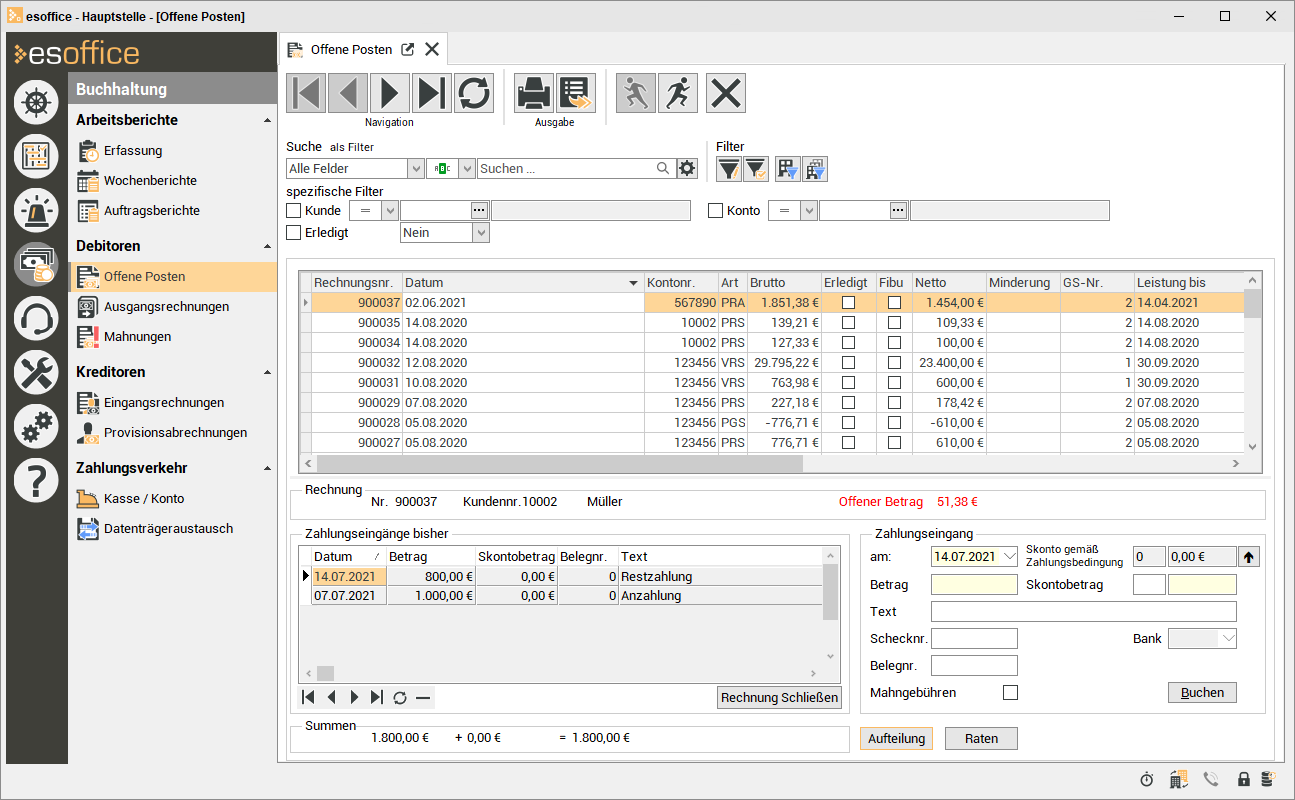Click the Raten button

[981, 738]
